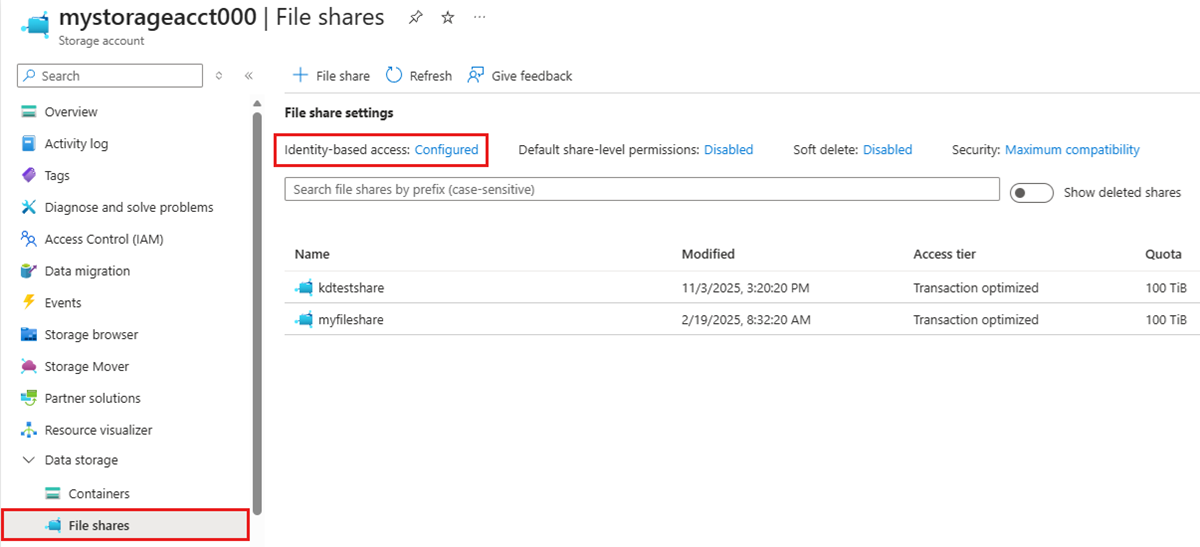
Task: Click the Storage Mover icon
Action: (28, 367)
